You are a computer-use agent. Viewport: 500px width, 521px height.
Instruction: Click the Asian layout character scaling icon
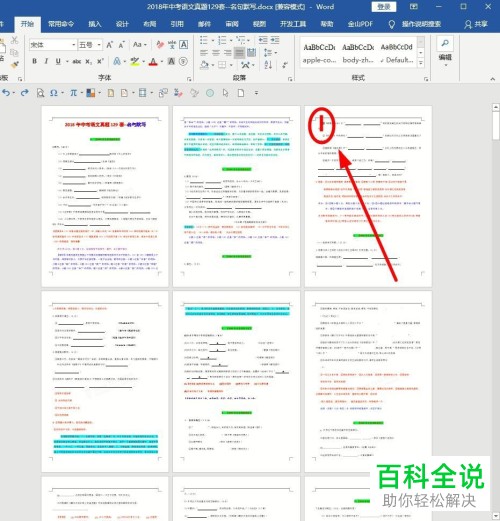(245, 65)
